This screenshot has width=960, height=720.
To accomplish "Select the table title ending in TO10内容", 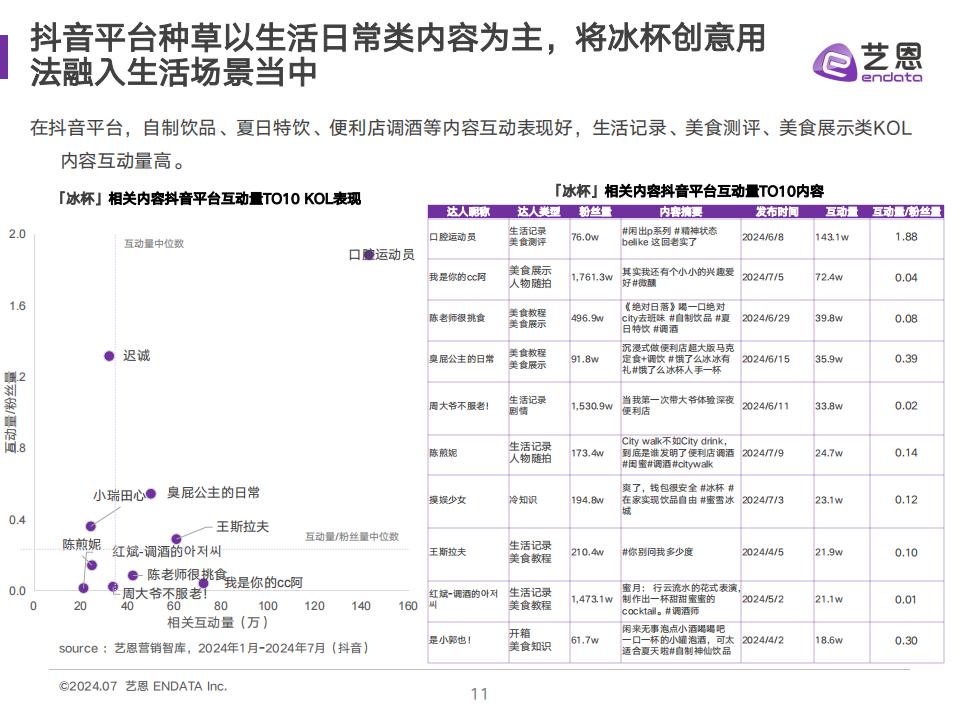I will [x=688, y=192].
